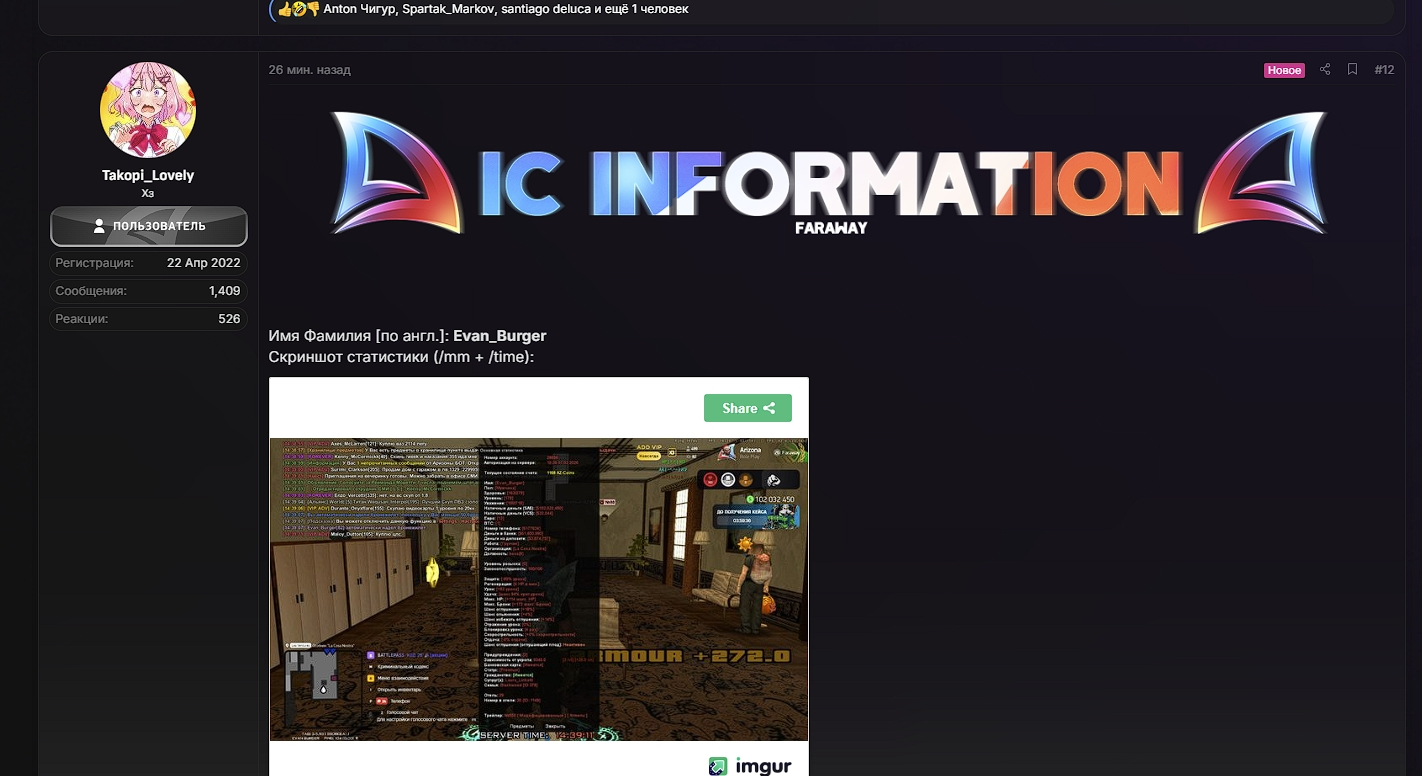The width and height of the screenshot is (1422, 776).
Task: Click the pink 'Новое' label
Action: coord(1284,70)
